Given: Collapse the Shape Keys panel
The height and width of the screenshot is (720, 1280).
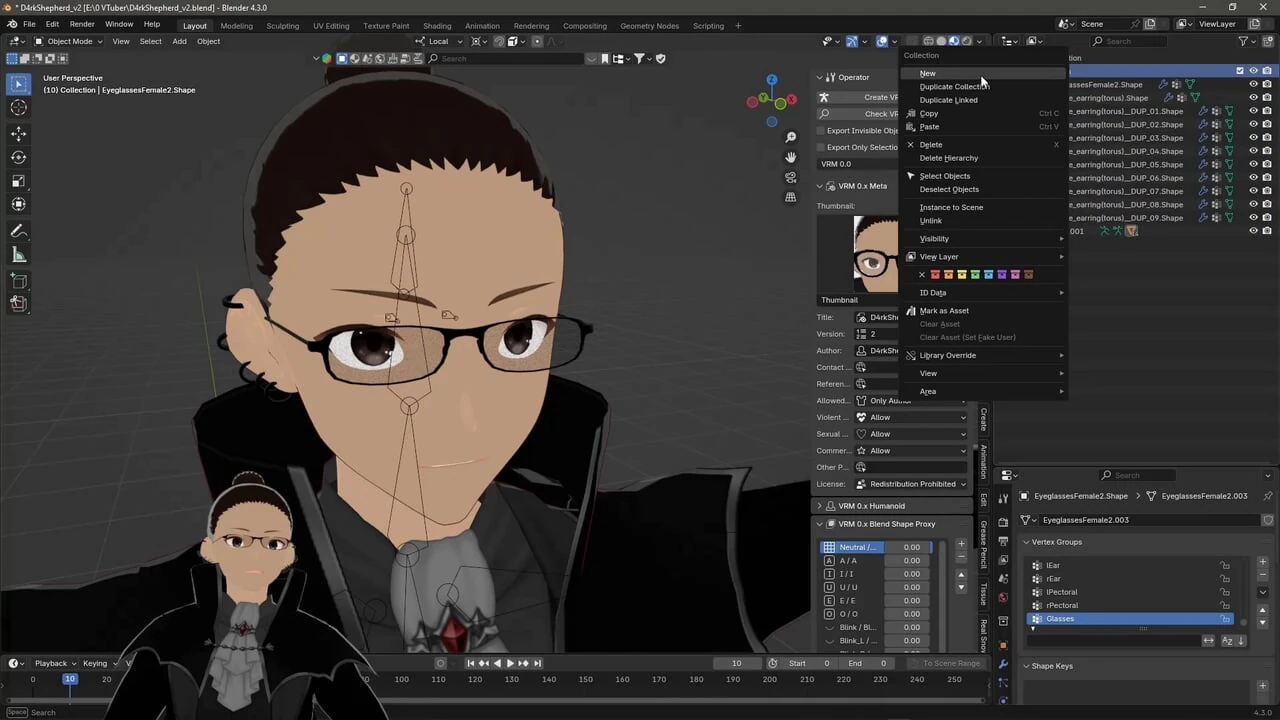Looking at the screenshot, I should click(1026, 666).
